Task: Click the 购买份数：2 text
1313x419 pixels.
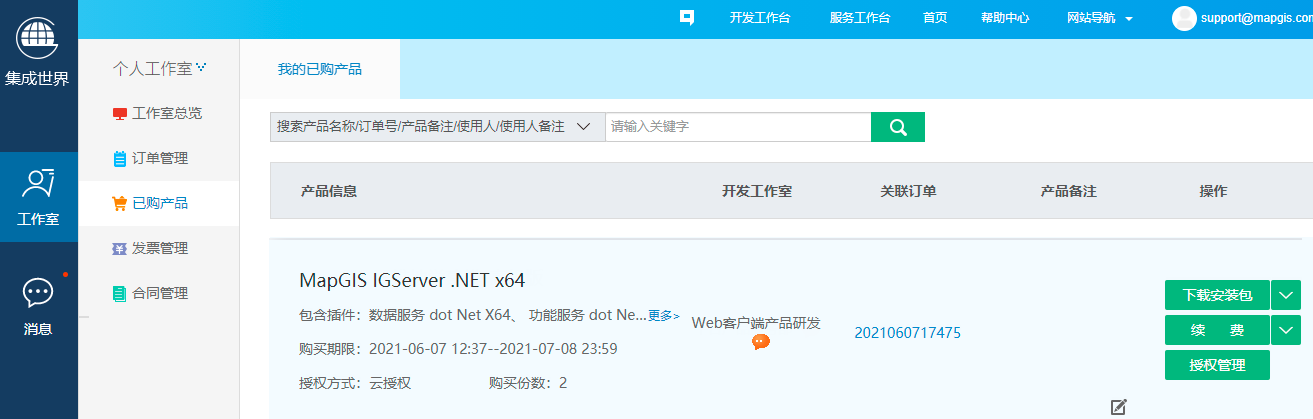Action: (x=528, y=383)
